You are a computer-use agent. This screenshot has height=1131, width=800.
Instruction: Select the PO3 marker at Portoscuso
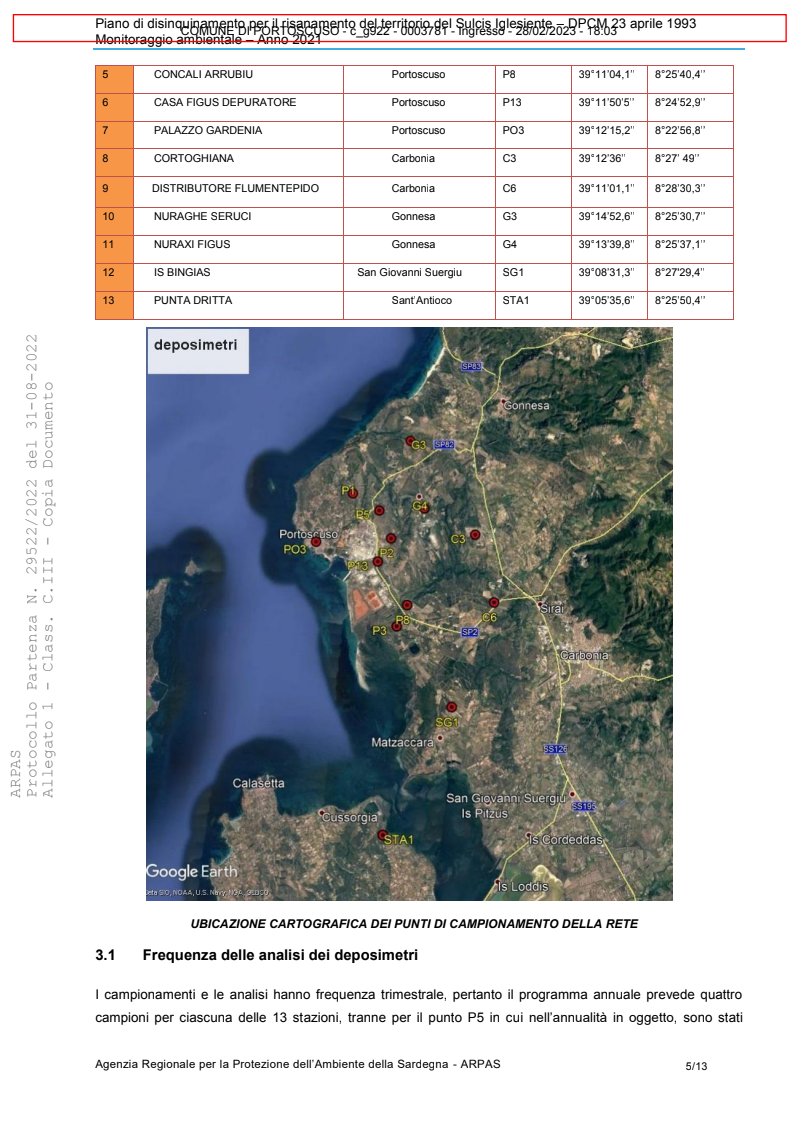tap(316, 541)
